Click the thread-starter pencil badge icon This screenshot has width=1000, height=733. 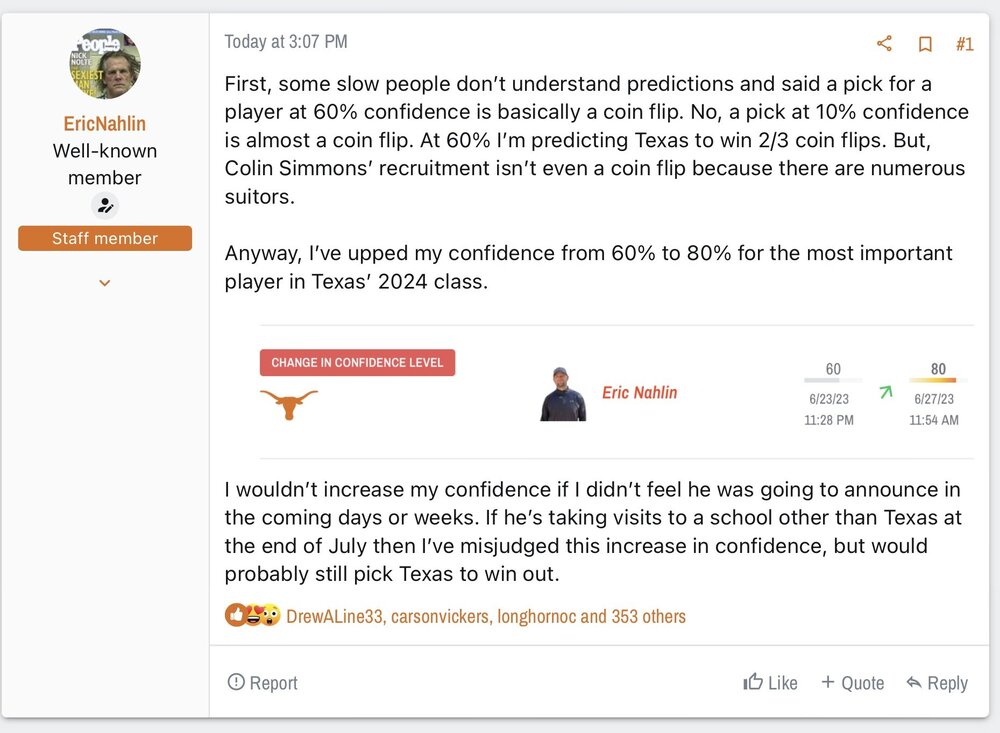[105, 206]
